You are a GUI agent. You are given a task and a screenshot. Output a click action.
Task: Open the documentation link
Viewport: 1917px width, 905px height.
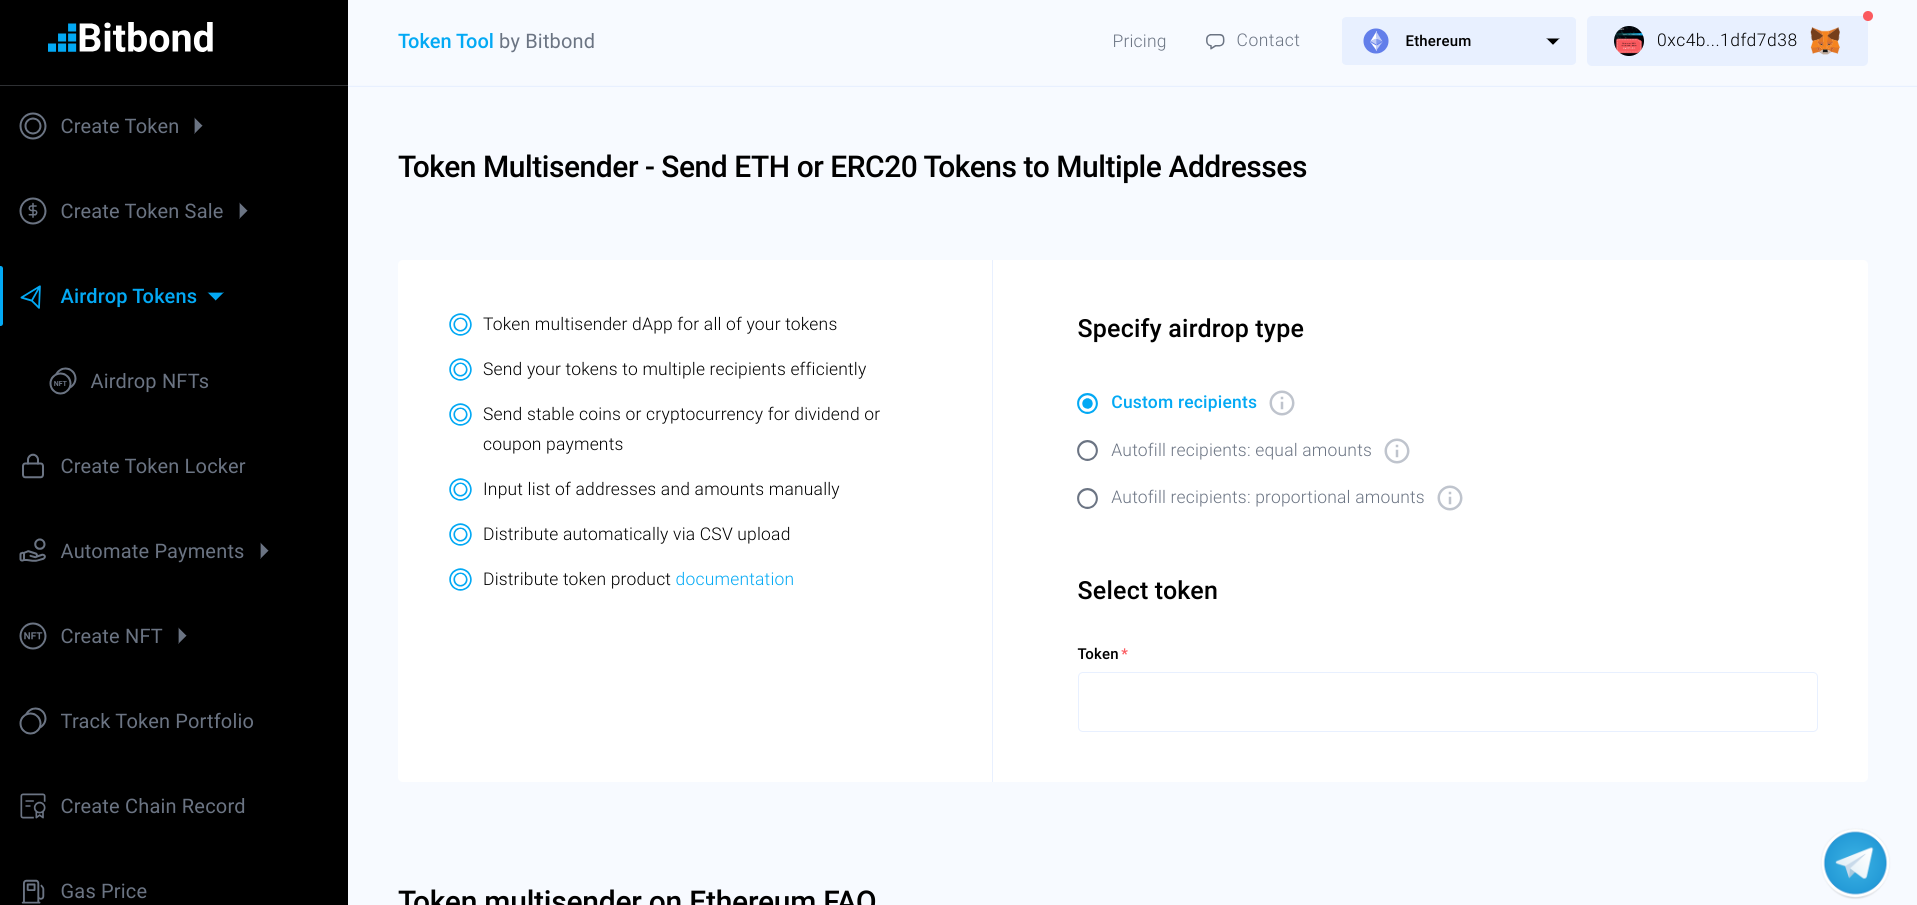pos(734,579)
